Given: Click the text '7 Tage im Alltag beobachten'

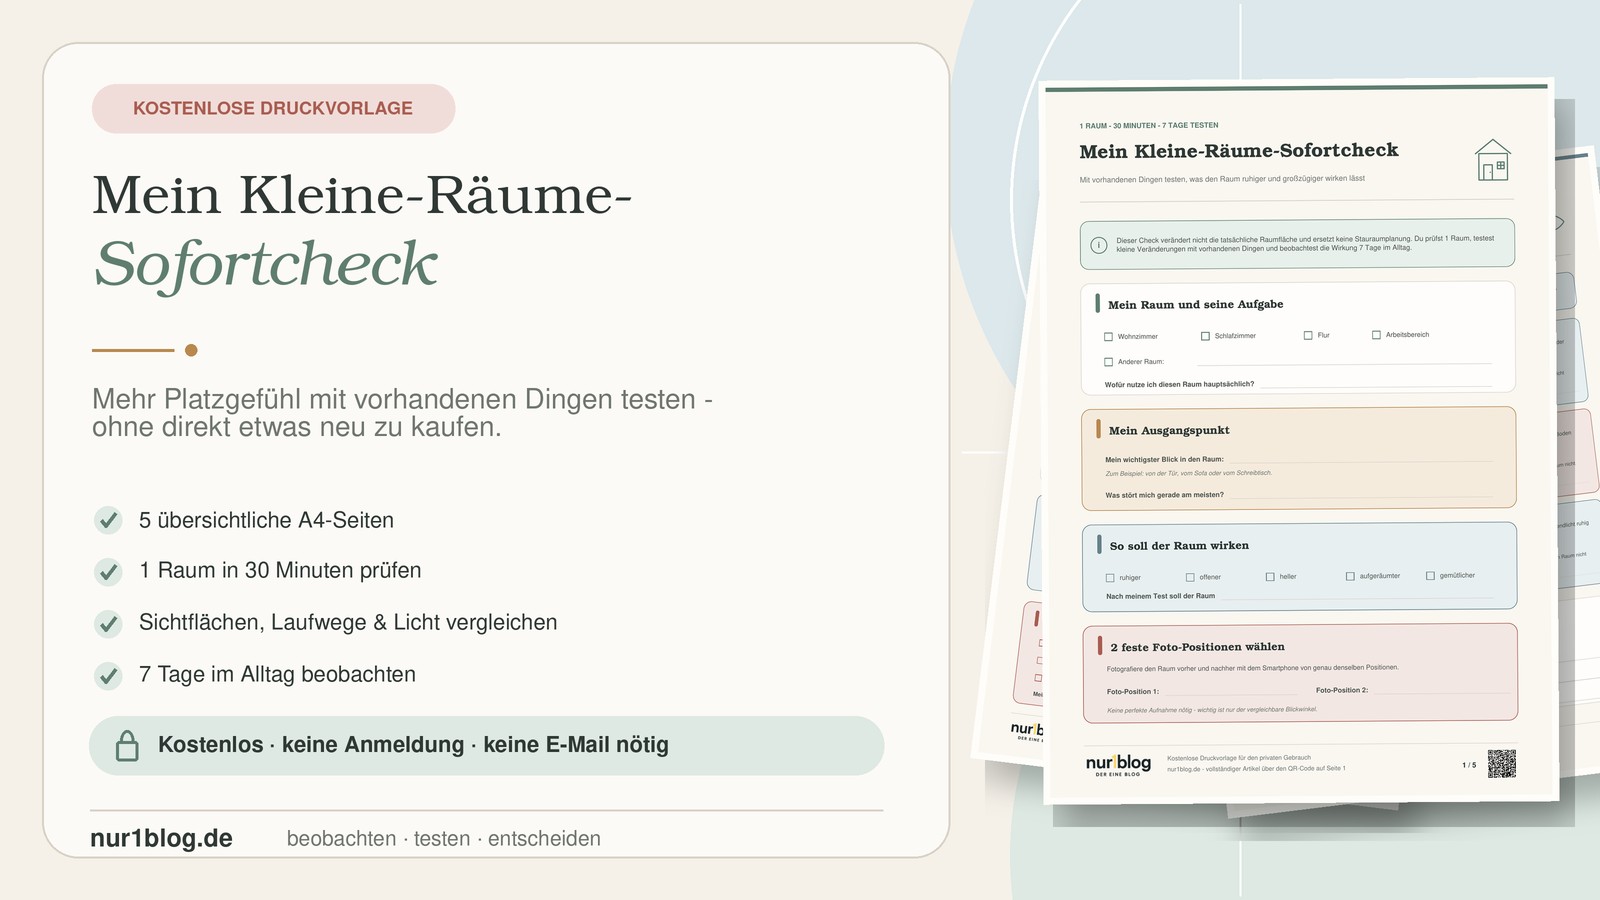Looking at the screenshot, I should (x=277, y=674).
